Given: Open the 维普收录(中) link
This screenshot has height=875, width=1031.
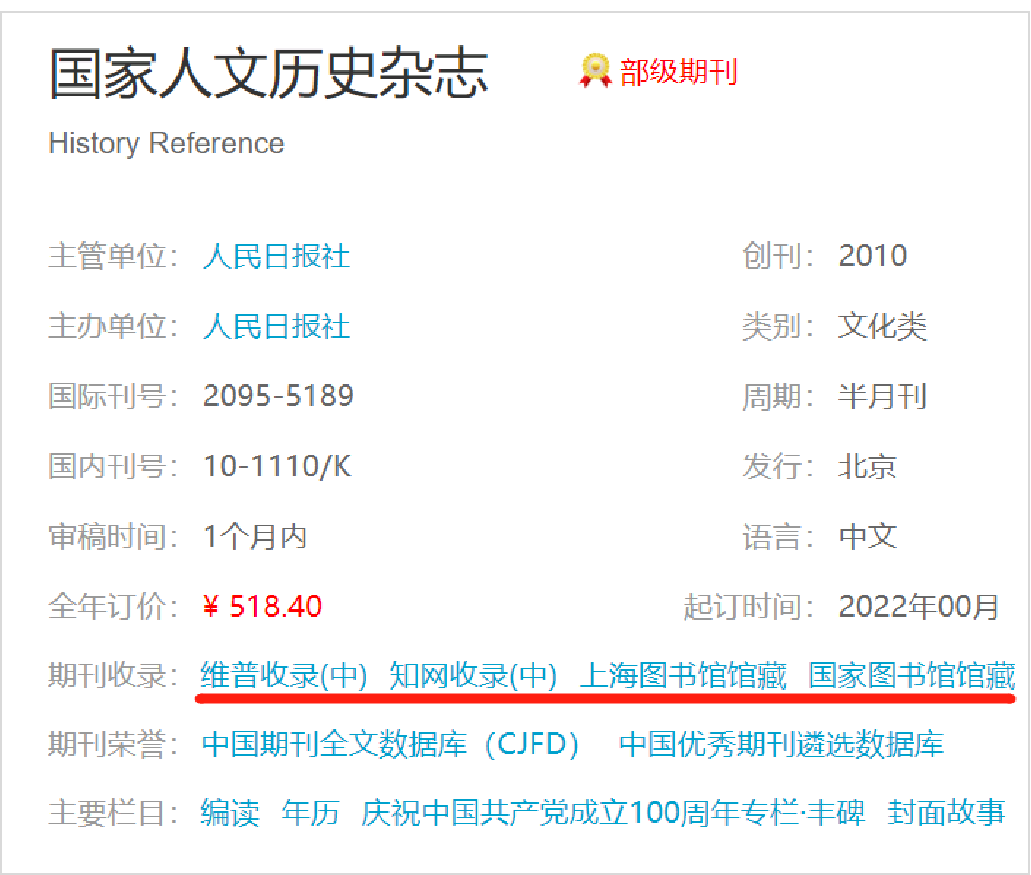Looking at the screenshot, I should click(283, 676).
